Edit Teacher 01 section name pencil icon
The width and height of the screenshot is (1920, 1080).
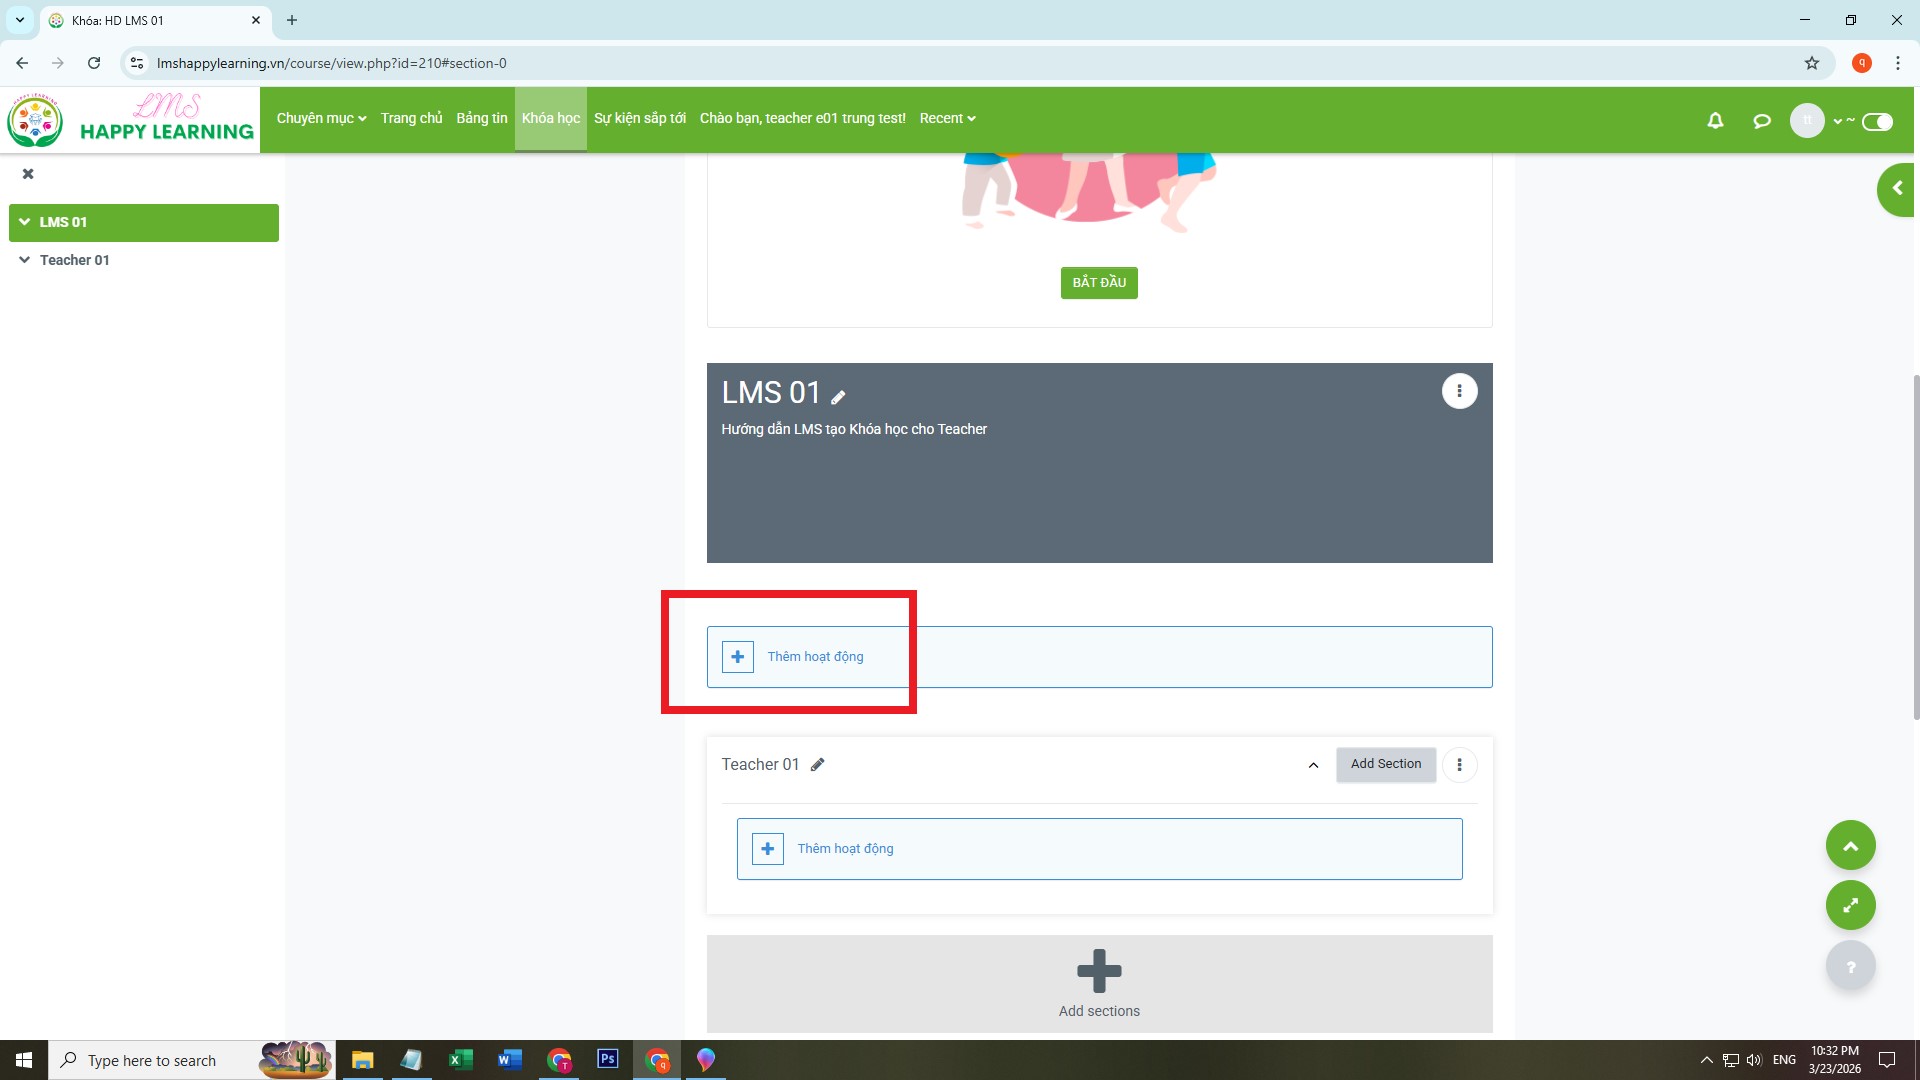click(x=817, y=765)
